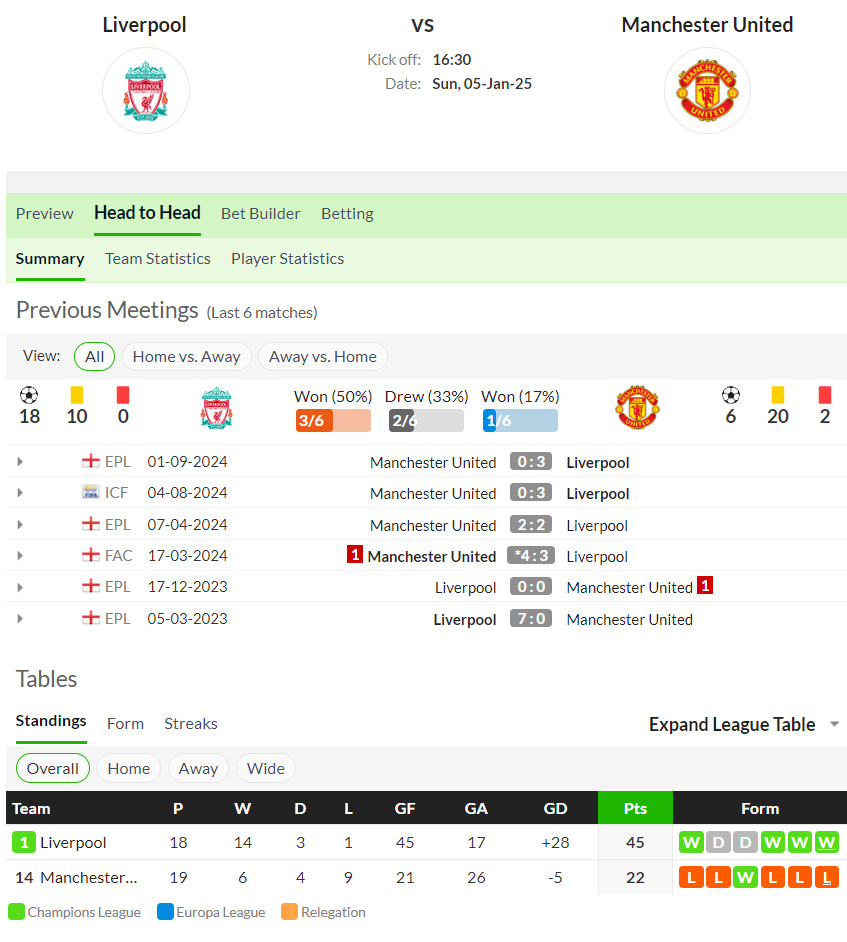Open the 7:0 score from 05-03-2023
847x942 pixels.
point(531,618)
